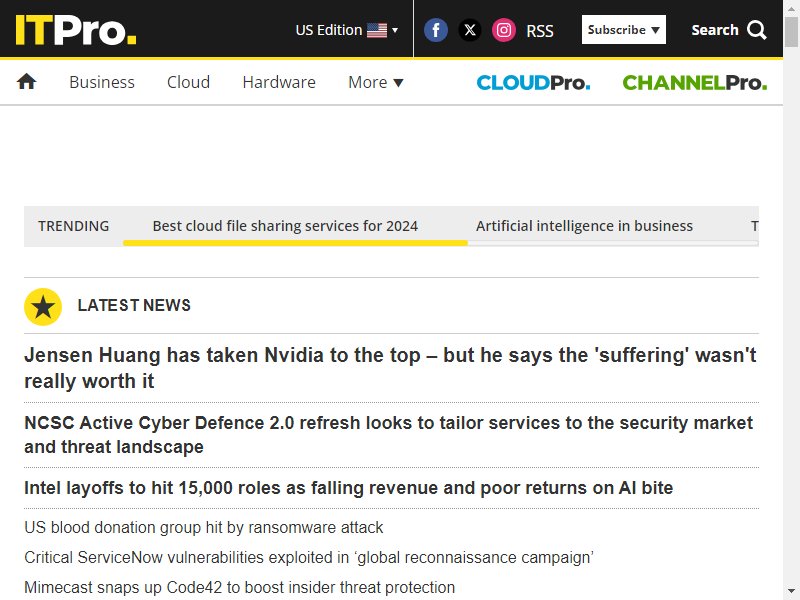Viewport: 800px width, 600px height.
Task: Open the Cloud section
Action: coord(188,82)
